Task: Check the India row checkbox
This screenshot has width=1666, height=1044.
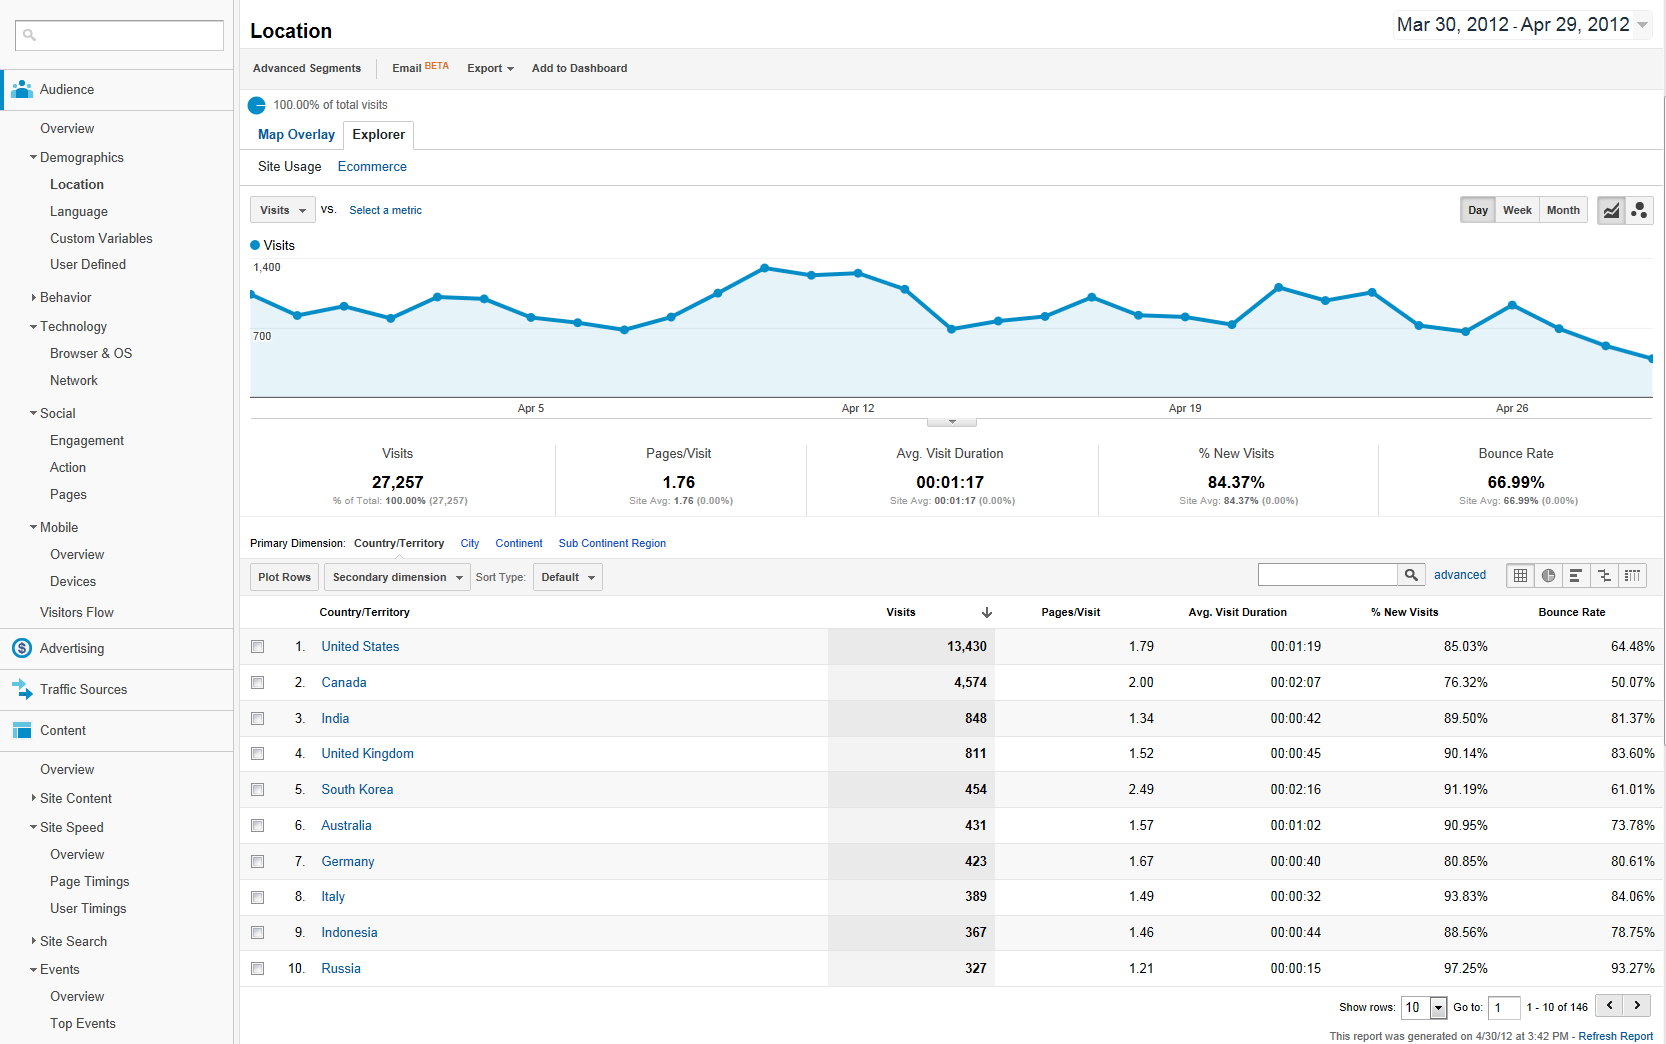Action: [x=258, y=719]
